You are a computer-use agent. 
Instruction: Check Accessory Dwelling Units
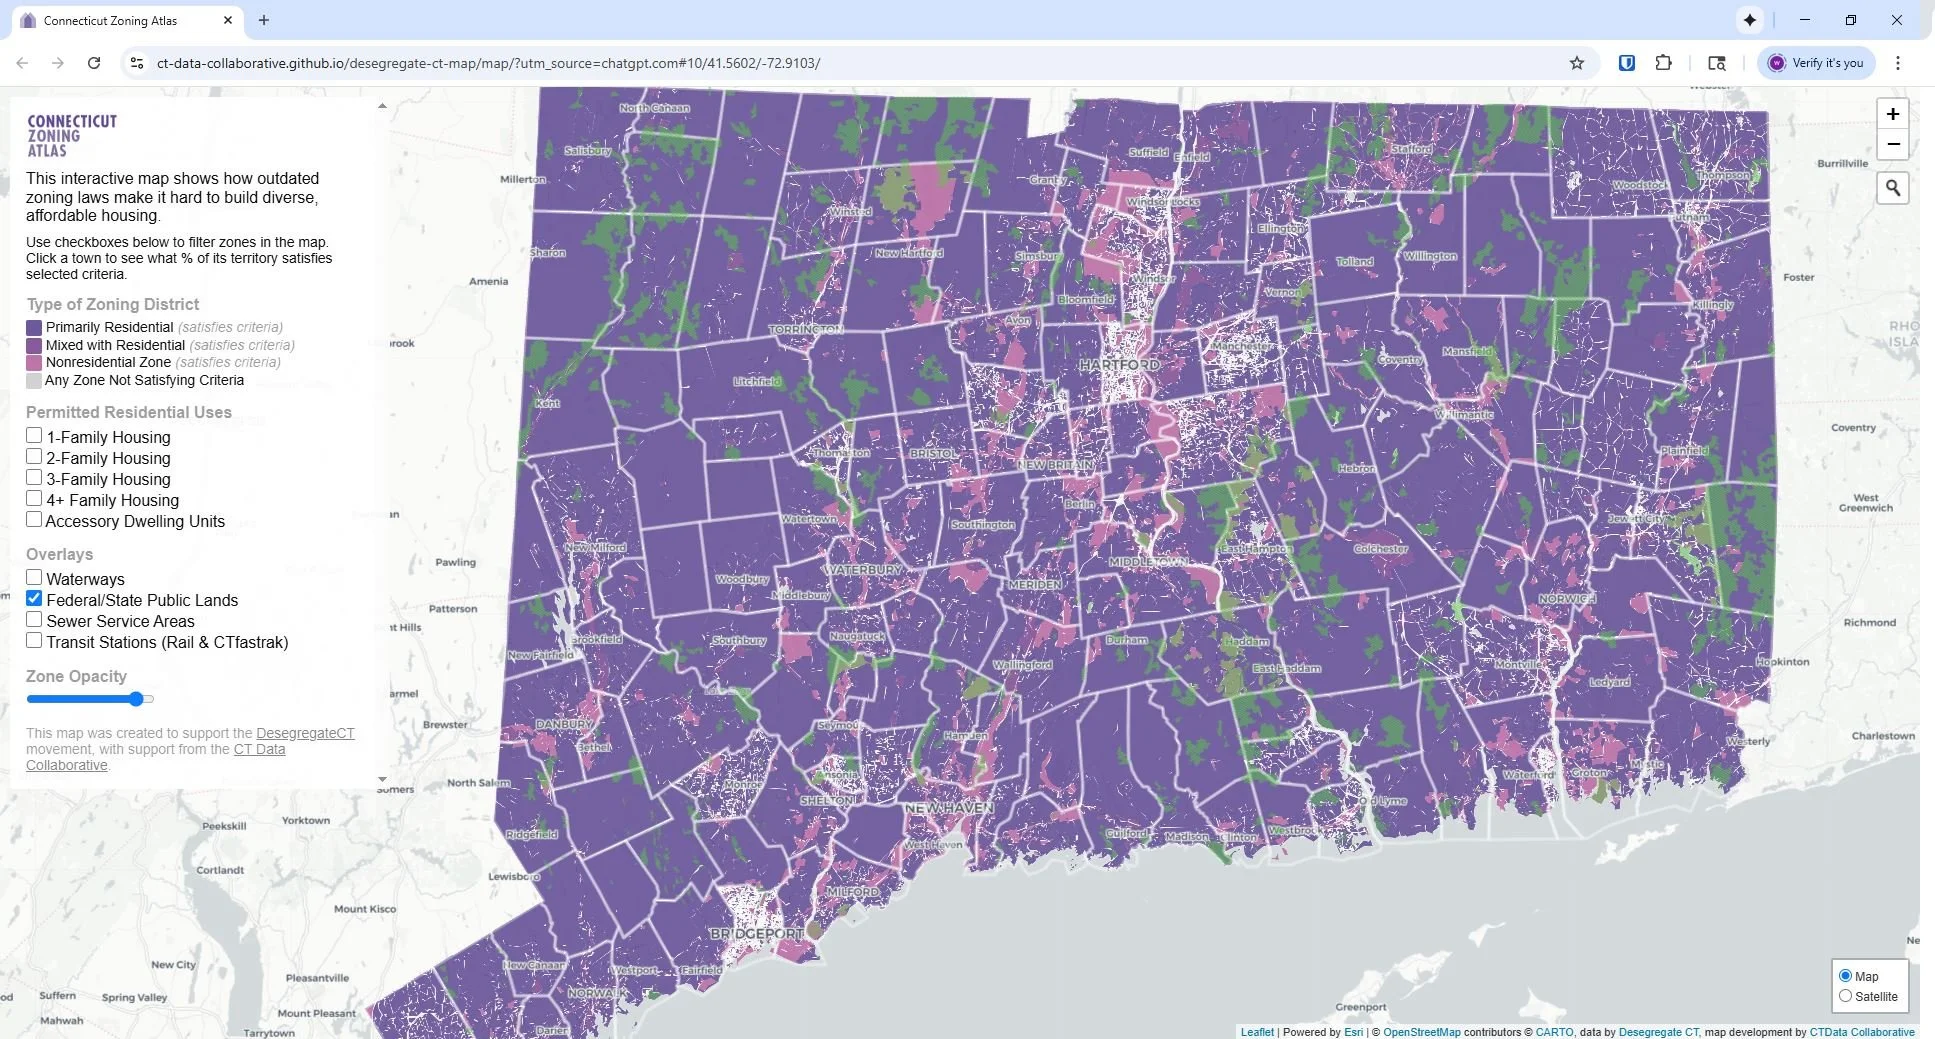34,520
